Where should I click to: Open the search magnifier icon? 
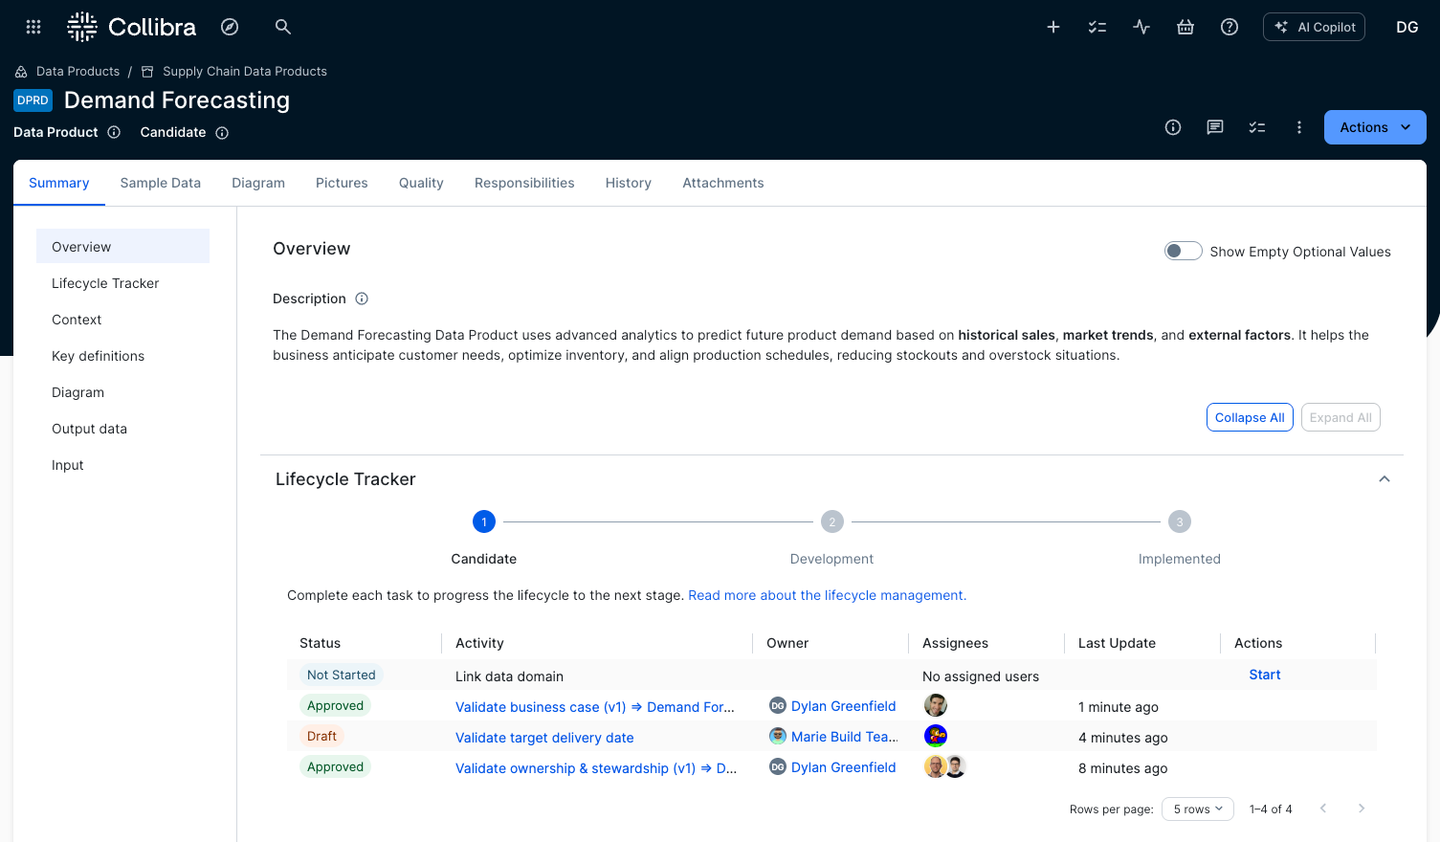(x=283, y=27)
